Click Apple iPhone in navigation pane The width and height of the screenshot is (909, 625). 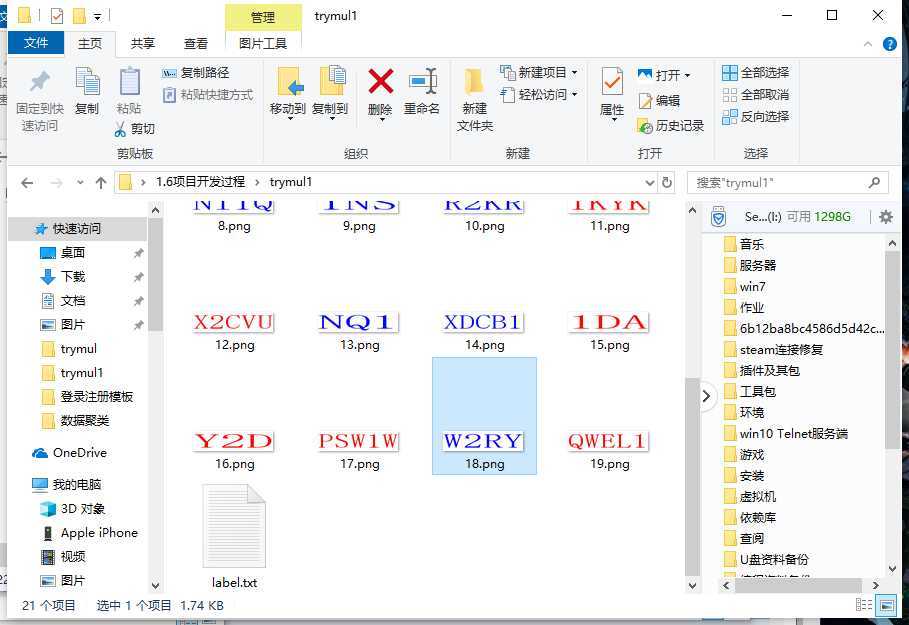click(x=99, y=533)
